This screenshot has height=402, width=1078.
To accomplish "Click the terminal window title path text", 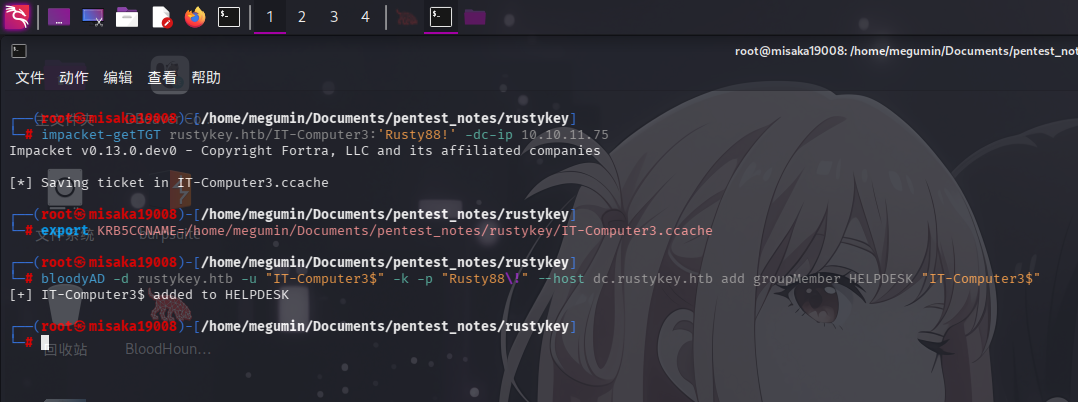I will pos(905,51).
